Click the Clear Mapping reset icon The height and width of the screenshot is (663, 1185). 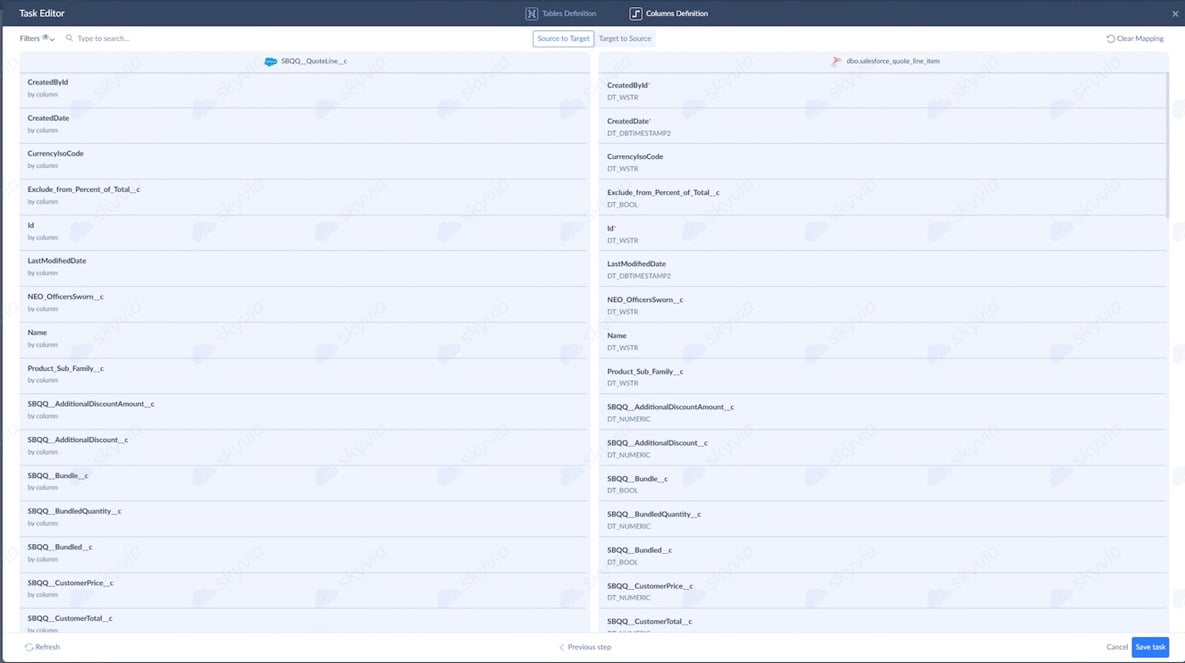pos(1110,39)
